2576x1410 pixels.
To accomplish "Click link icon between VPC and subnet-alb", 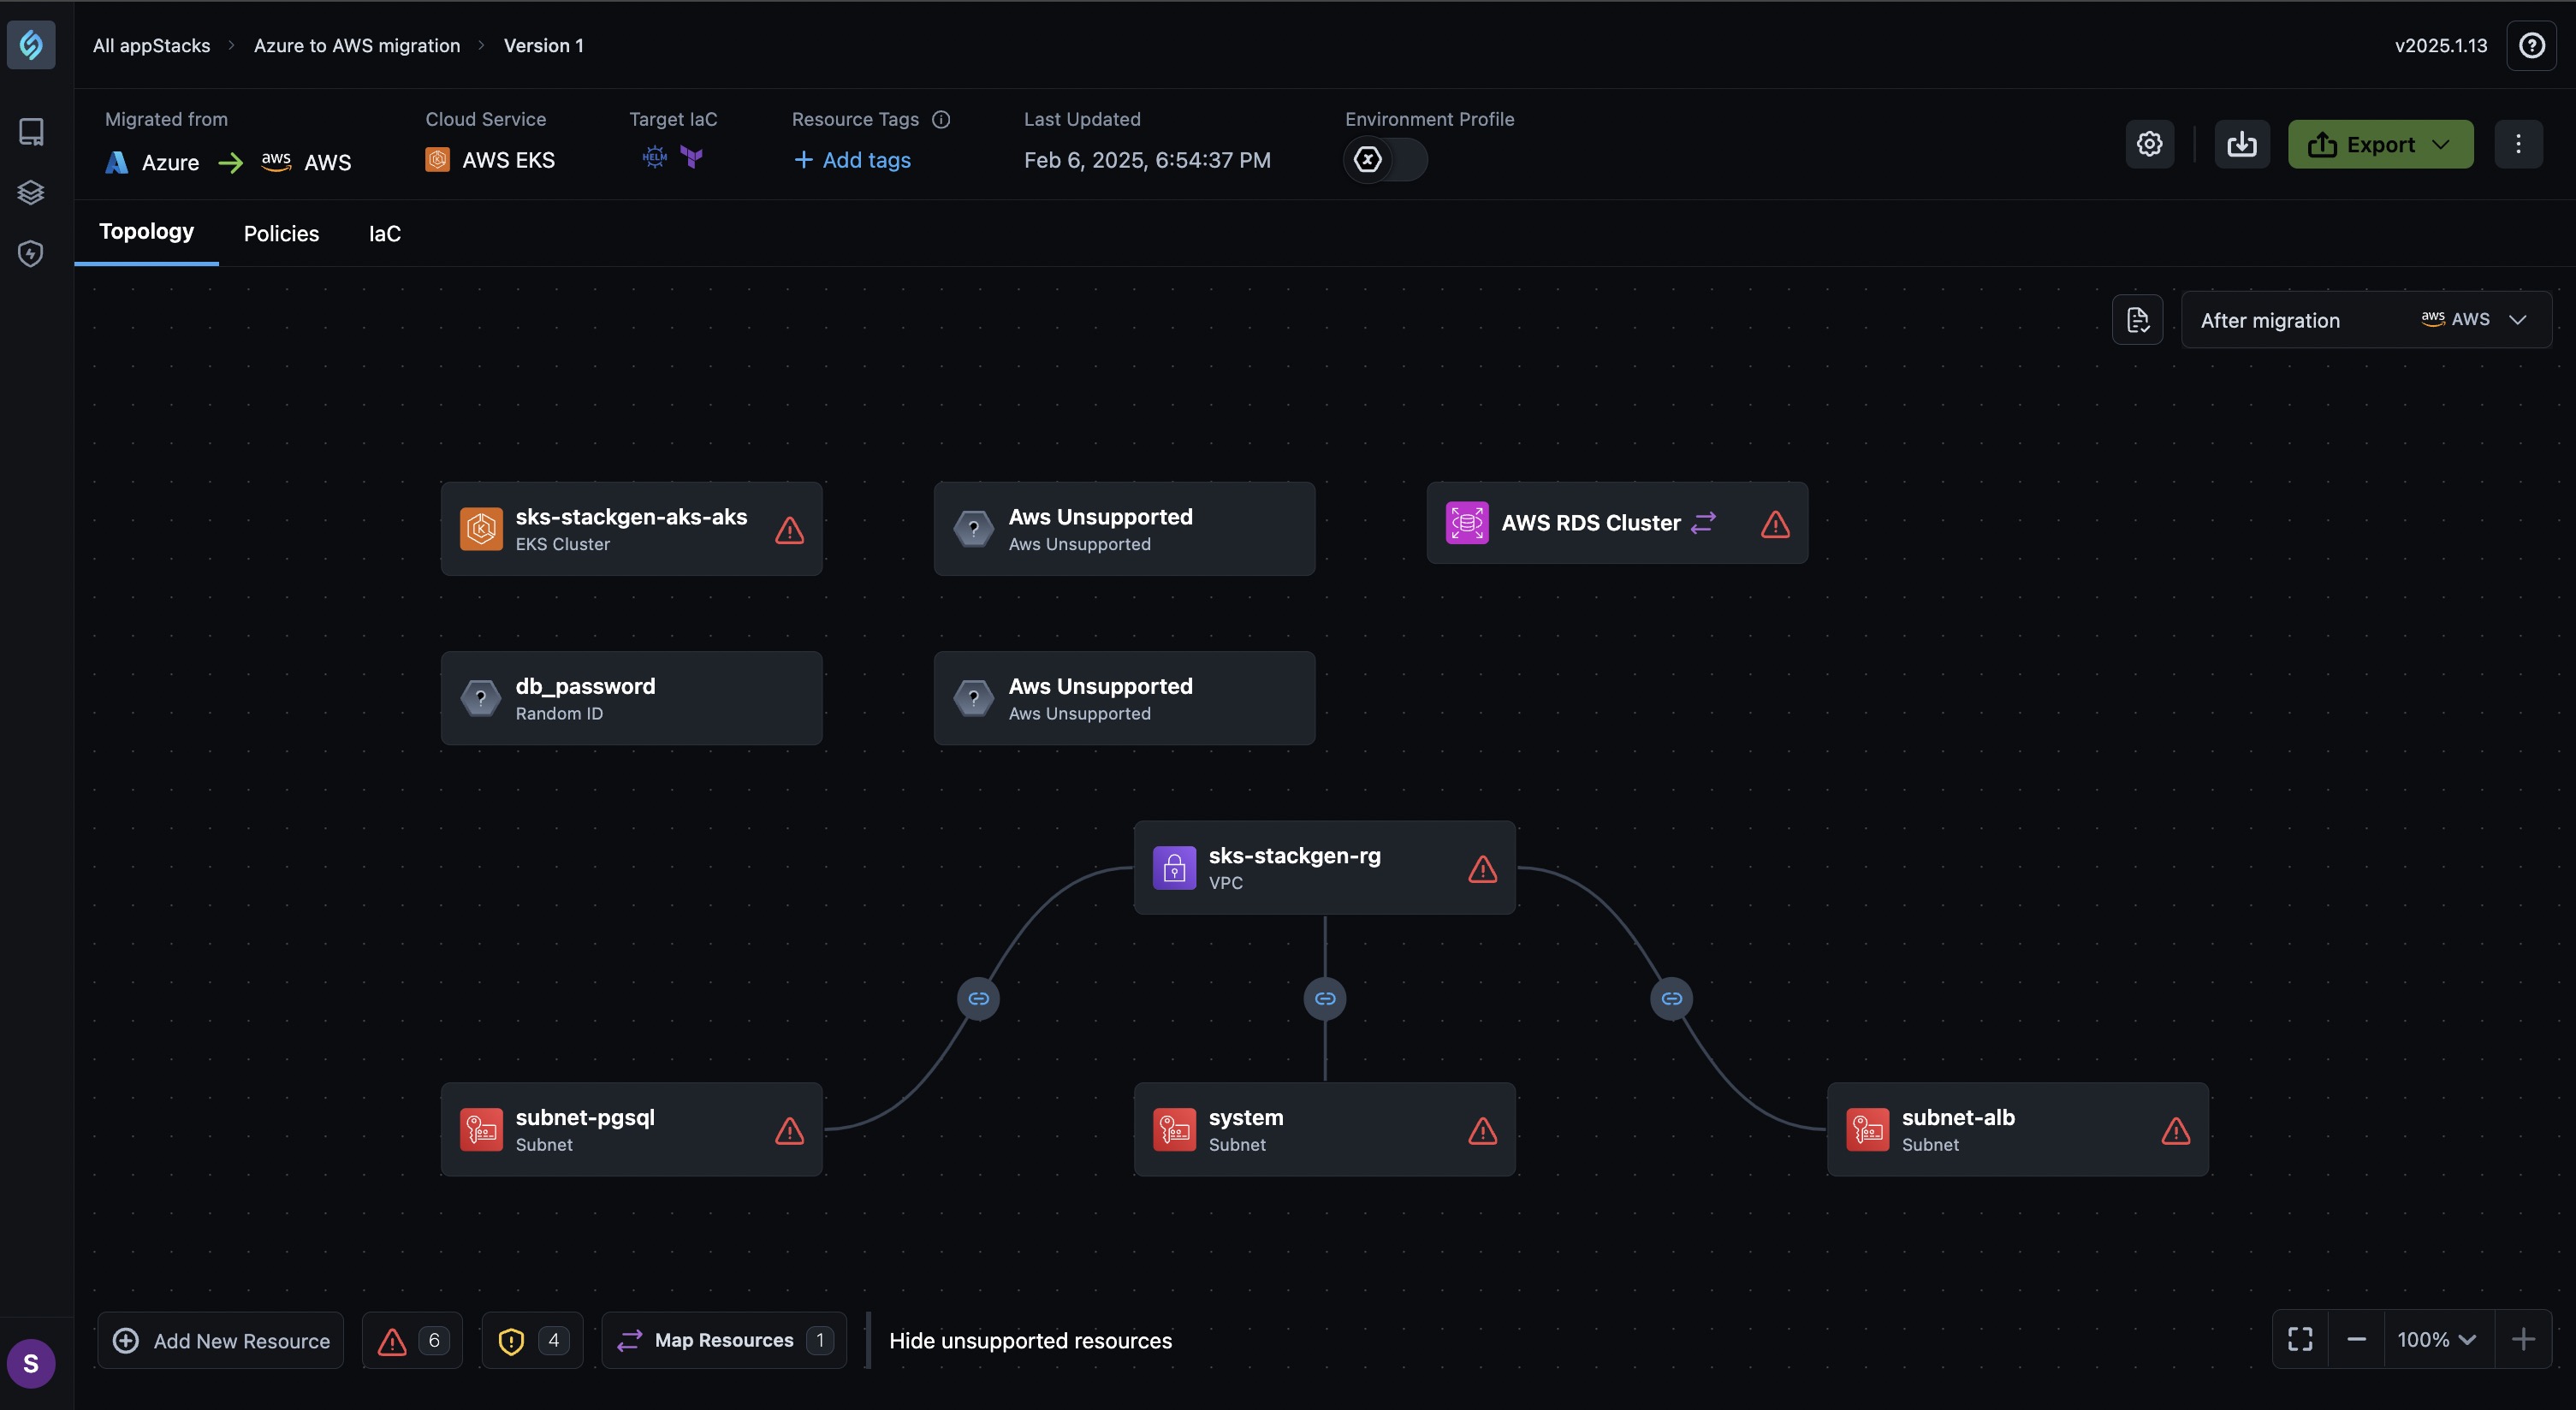I will (x=1671, y=998).
